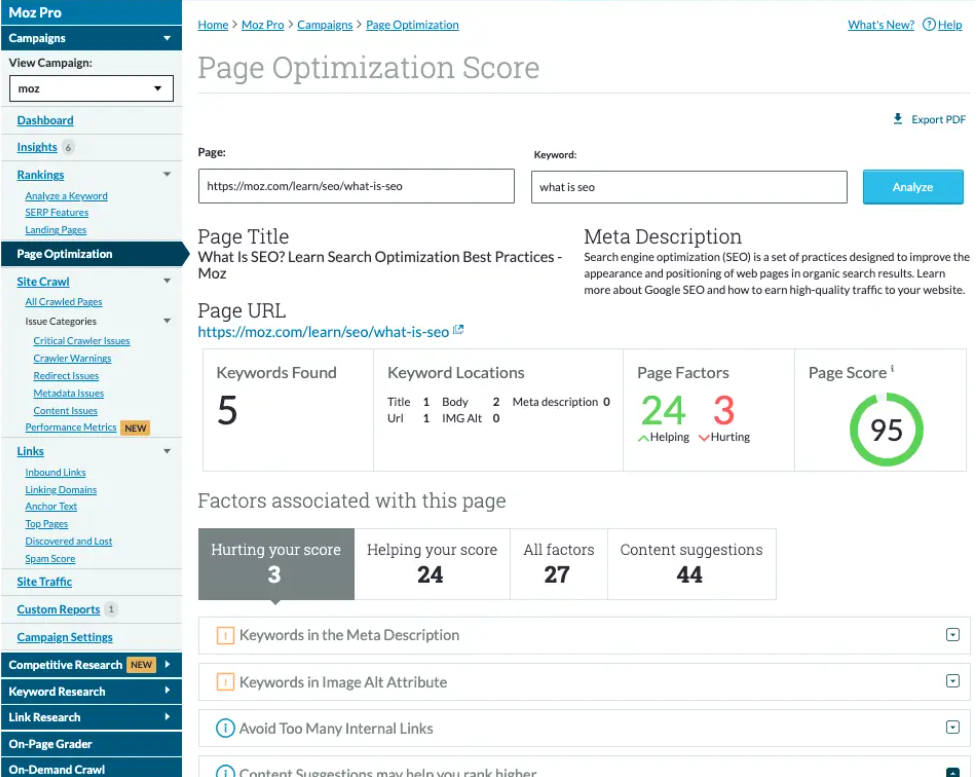Click the Insights count badge 6
Viewport: 977px width, 777px height.
tap(69, 148)
